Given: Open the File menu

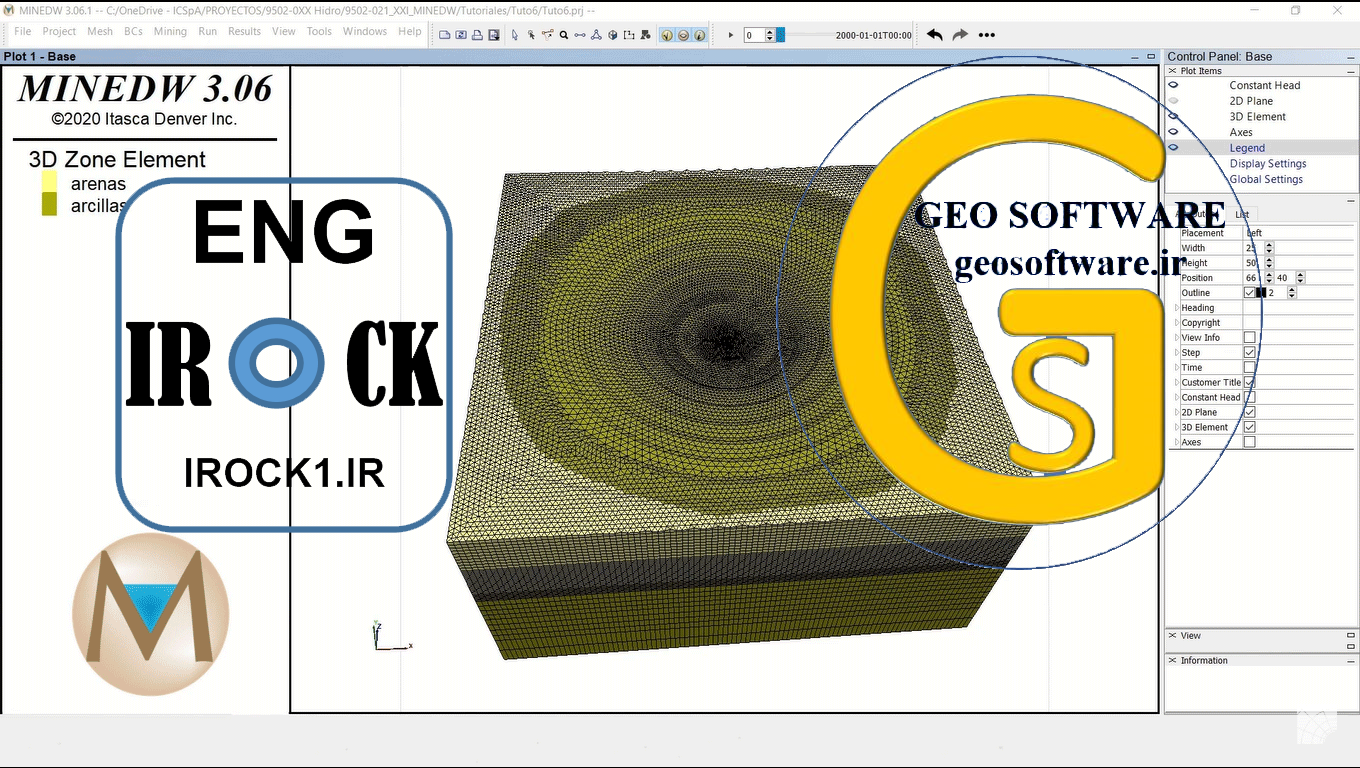Looking at the screenshot, I should [x=22, y=32].
